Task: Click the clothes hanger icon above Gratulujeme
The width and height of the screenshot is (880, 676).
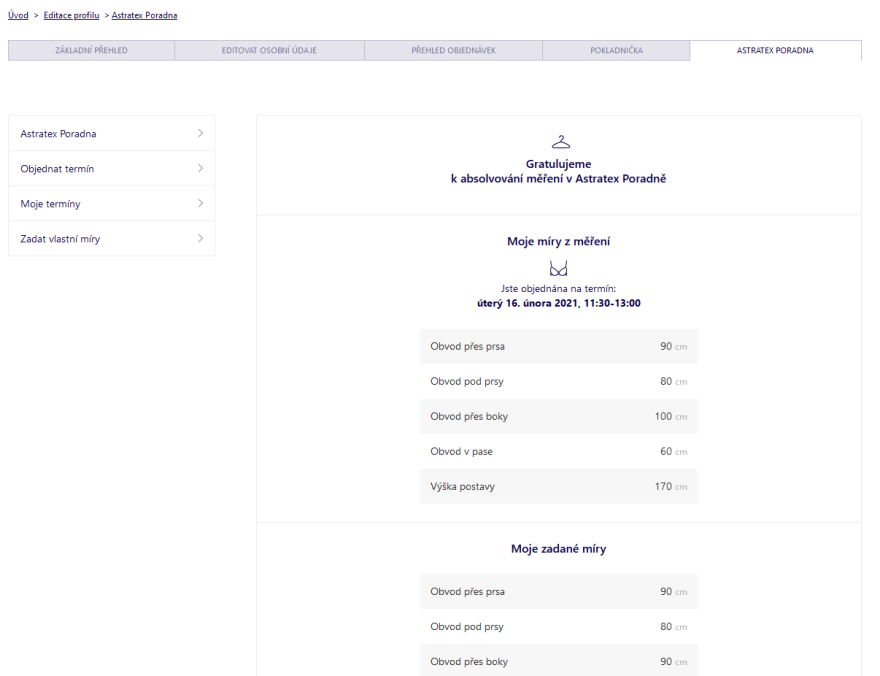Action: tap(560, 142)
